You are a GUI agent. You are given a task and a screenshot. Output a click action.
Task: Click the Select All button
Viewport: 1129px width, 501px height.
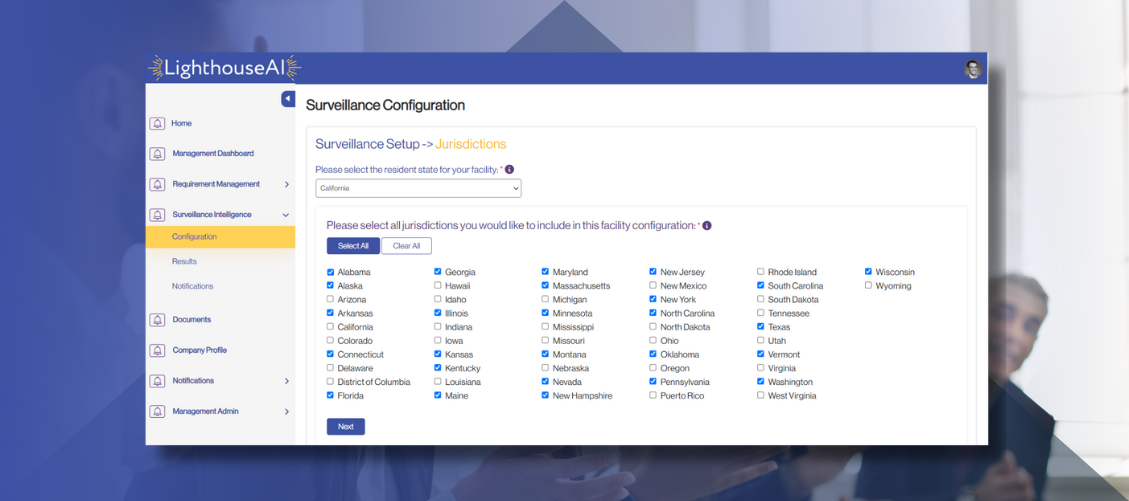click(x=353, y=246)
